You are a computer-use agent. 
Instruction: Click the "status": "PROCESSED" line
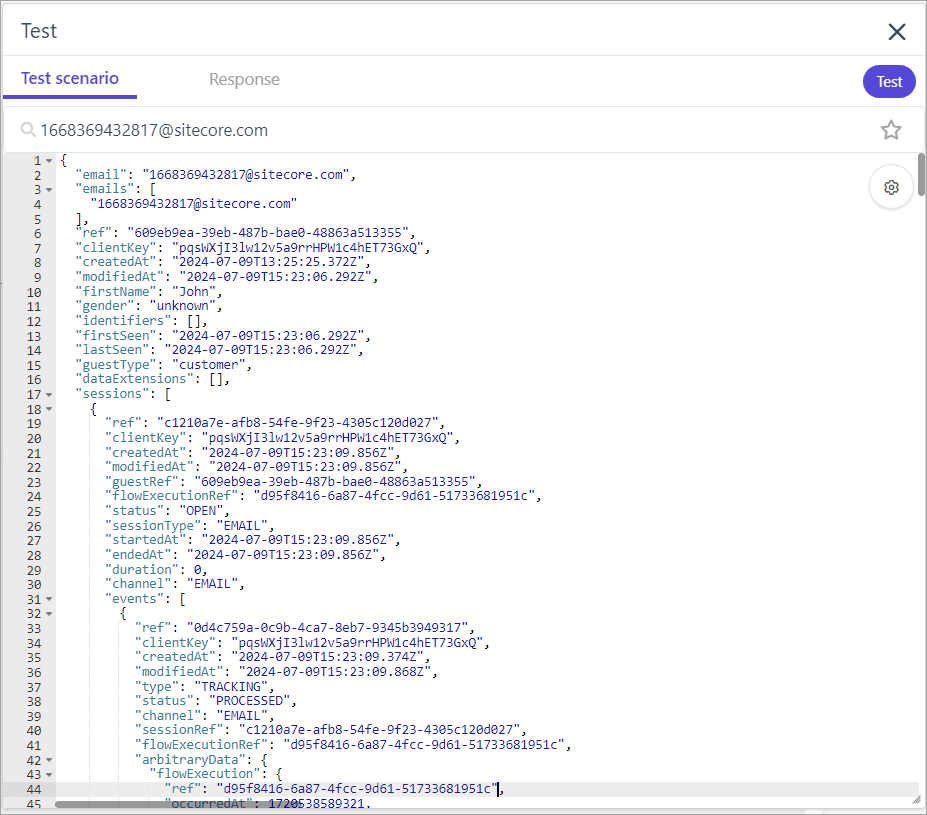(x=215, y=701)
